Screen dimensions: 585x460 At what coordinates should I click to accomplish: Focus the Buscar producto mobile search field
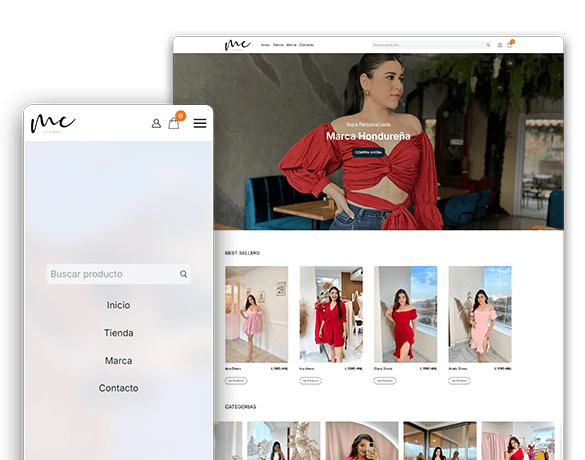click(119, 274)
